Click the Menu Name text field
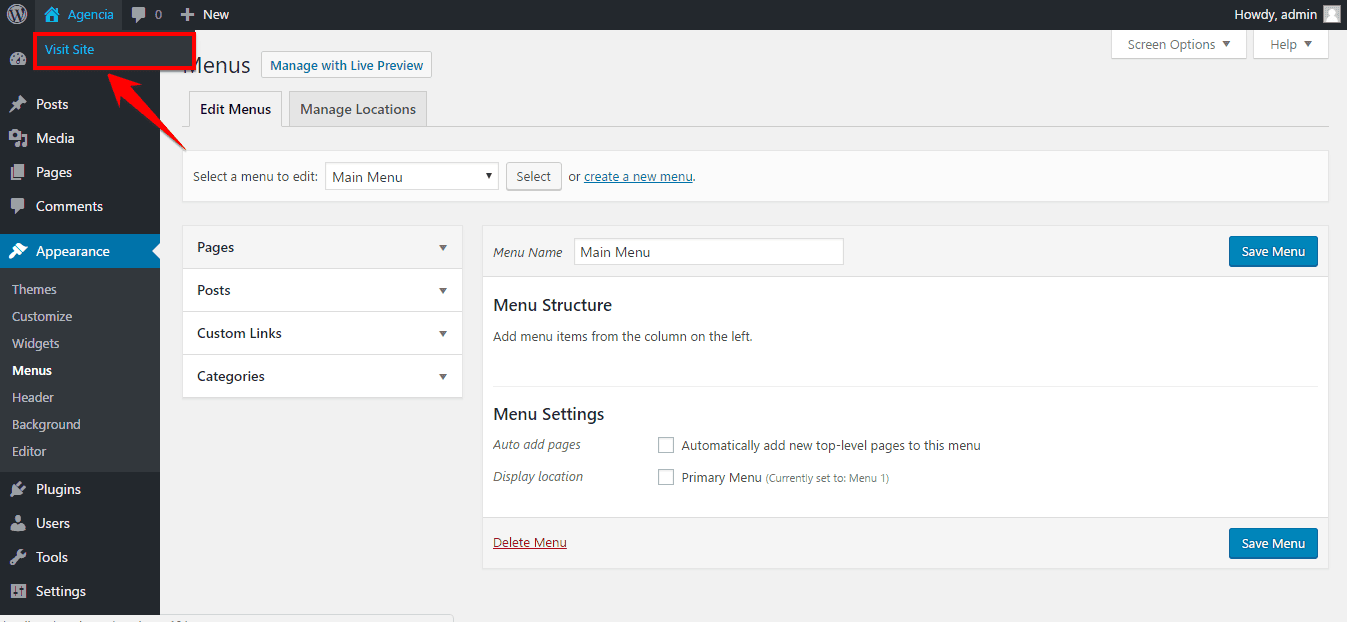 point(708,252)
